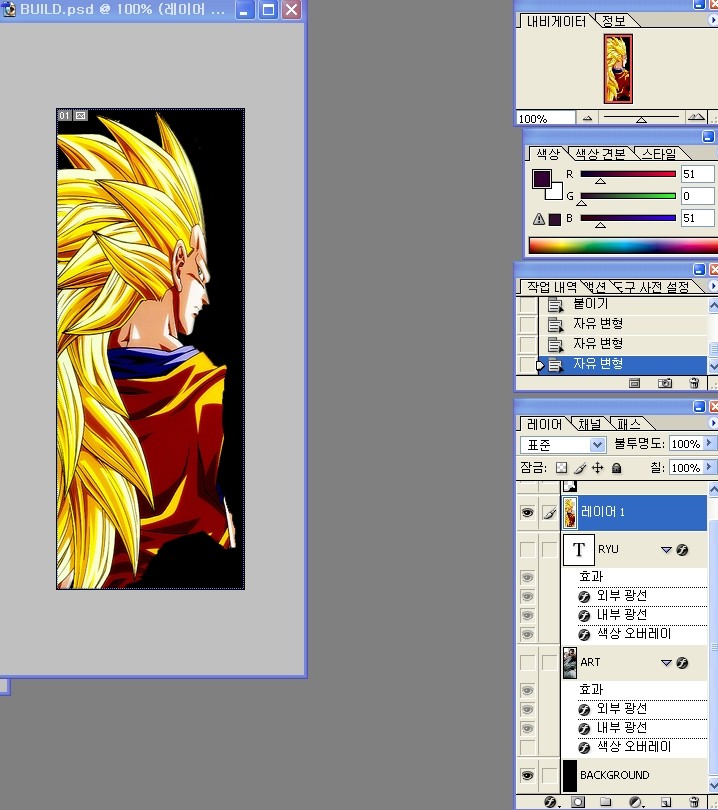Image resolution: width=718 pixels, height=810 pixels.
Task: Hide the BACKGROUND layer eye icon
Action: 527,775
